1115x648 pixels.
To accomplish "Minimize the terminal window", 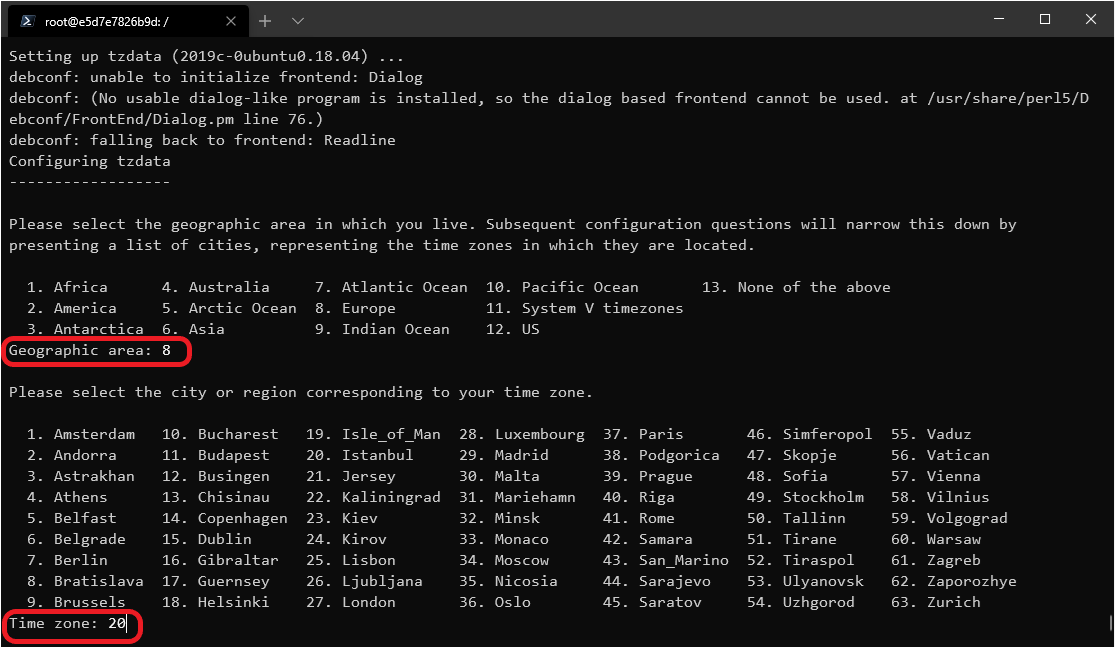I will coord(995,19).
